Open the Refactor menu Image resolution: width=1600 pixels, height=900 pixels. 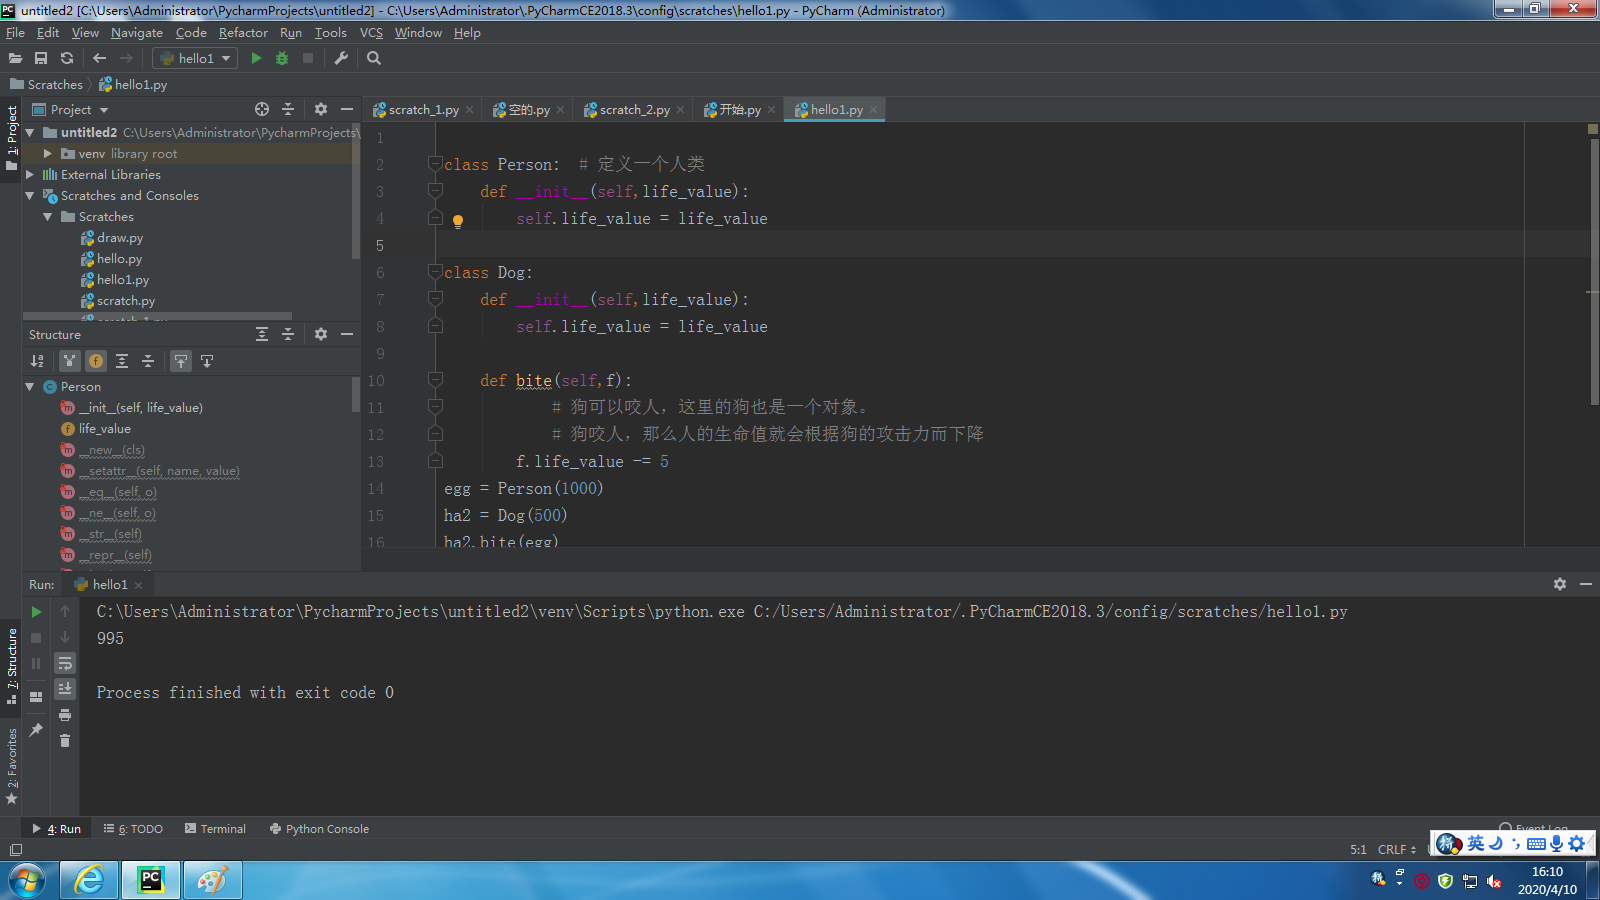pyautogui.click(x=243, y=32)
